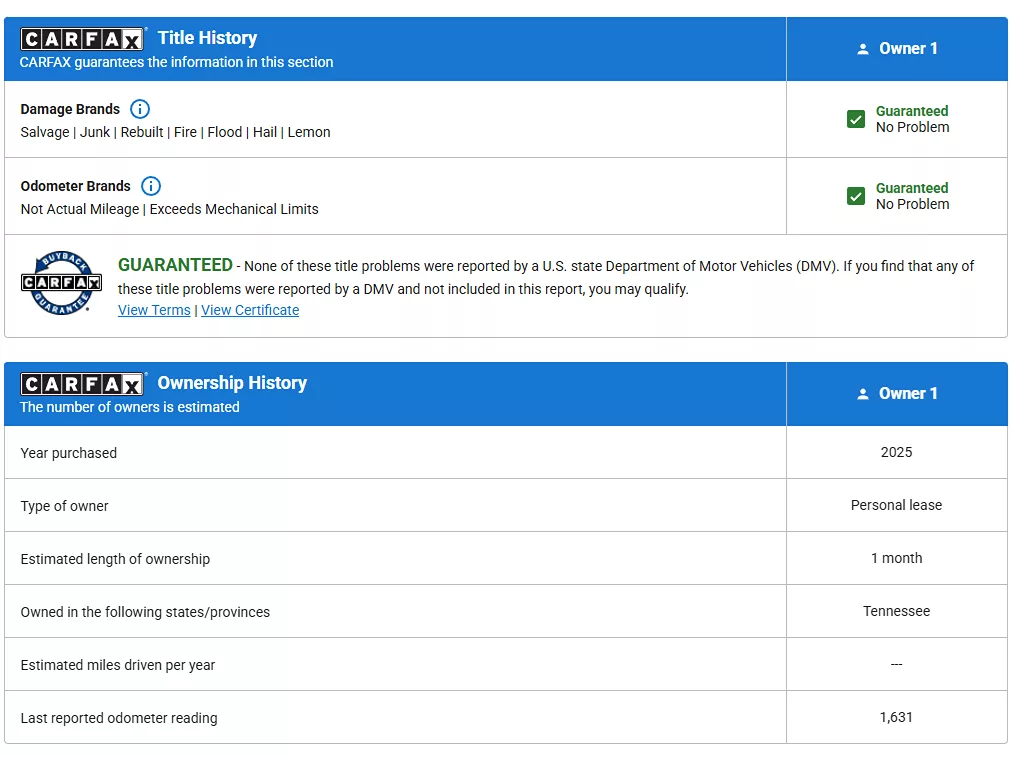Click the Tennessee state value
1033x757 pixels.
896,611
